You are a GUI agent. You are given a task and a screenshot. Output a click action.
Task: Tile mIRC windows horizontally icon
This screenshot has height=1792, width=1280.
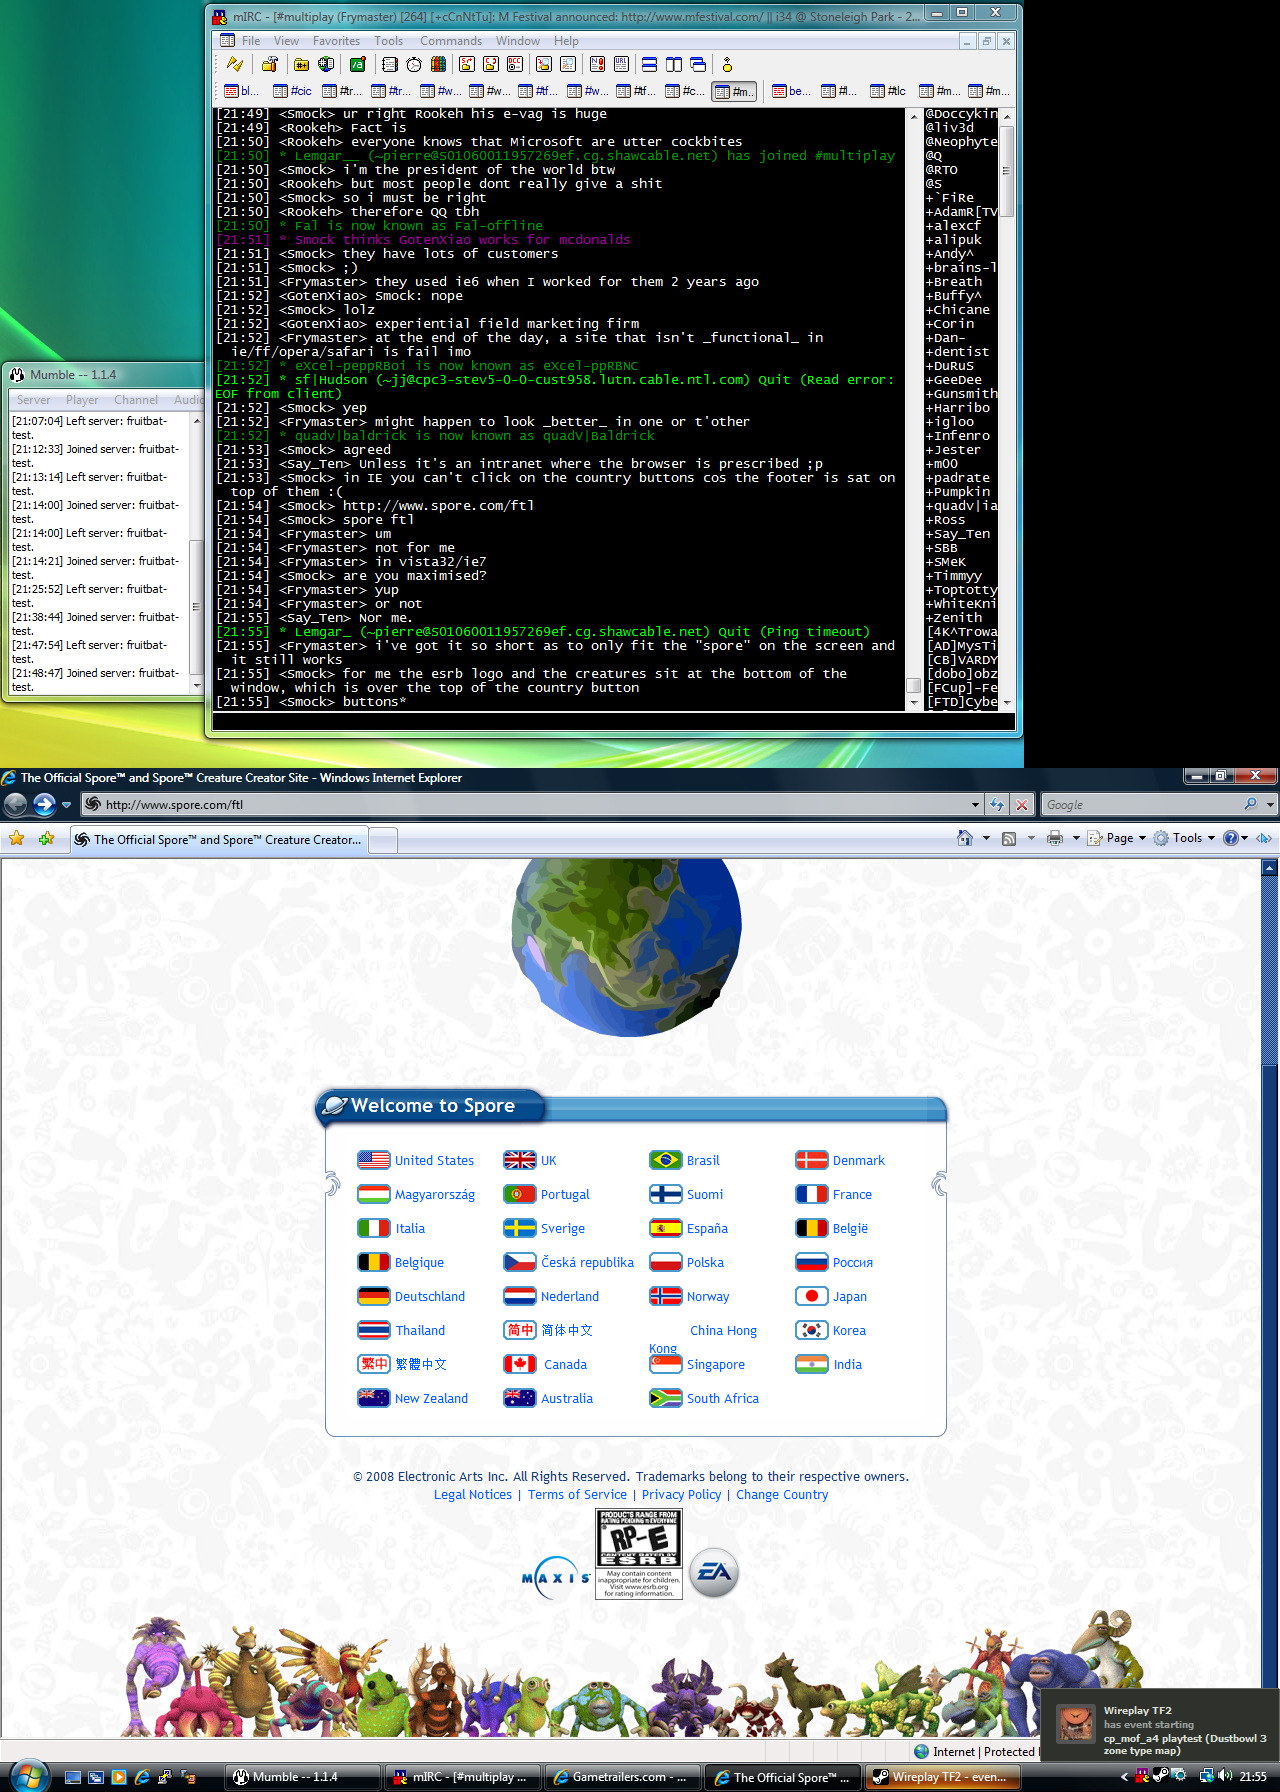click(x=649, y=65)
